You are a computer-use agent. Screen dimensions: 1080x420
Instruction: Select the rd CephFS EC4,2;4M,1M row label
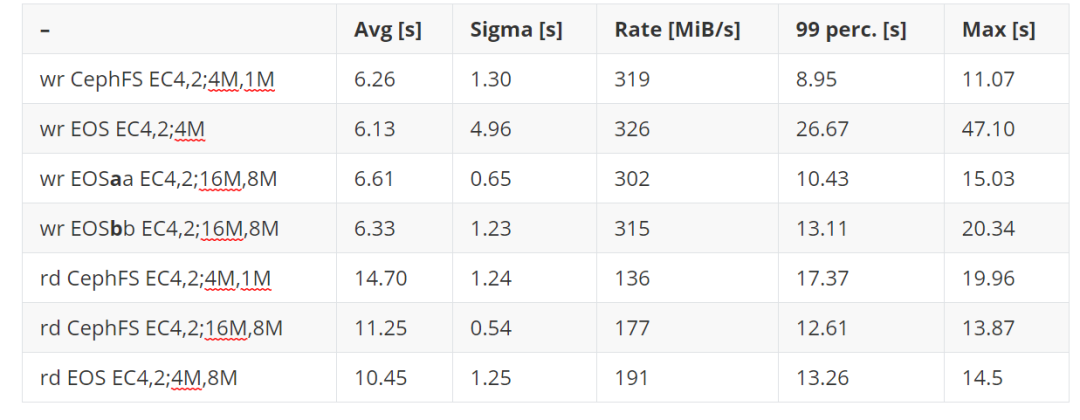click(155, 278)
